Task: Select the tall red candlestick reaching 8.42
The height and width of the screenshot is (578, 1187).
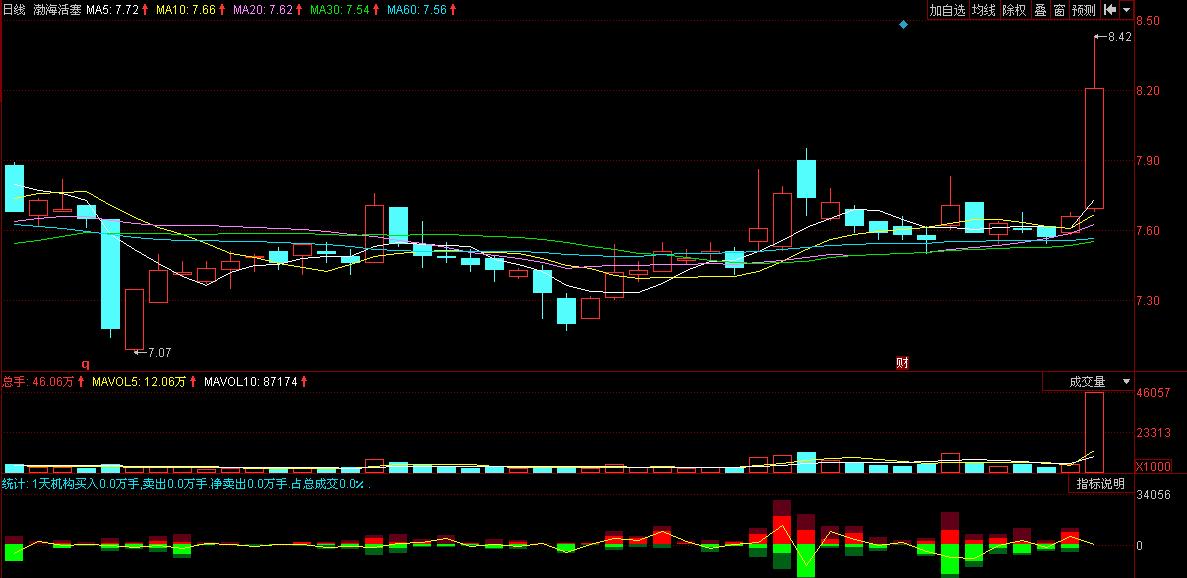Action: tap(1095, 148)
